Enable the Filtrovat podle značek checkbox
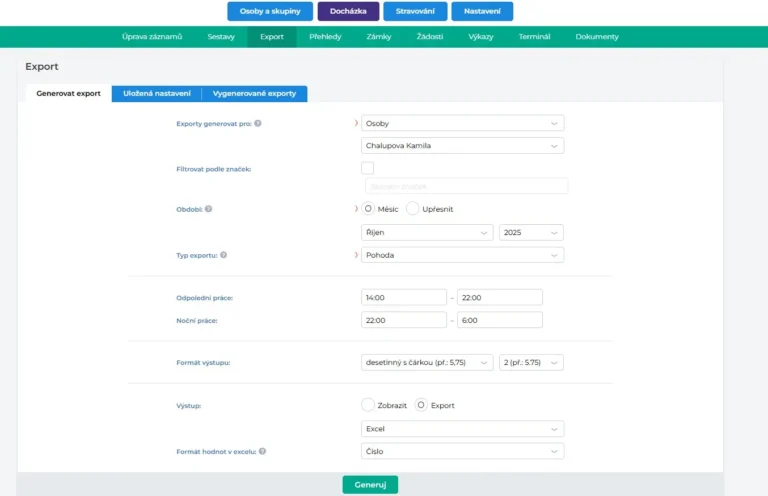 [x=367, y=168]
